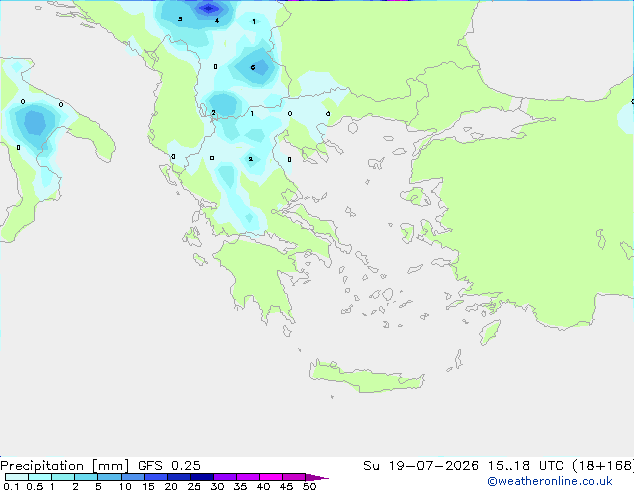
Task: Click the '10' legend scale label
Action: click(125, 486)
